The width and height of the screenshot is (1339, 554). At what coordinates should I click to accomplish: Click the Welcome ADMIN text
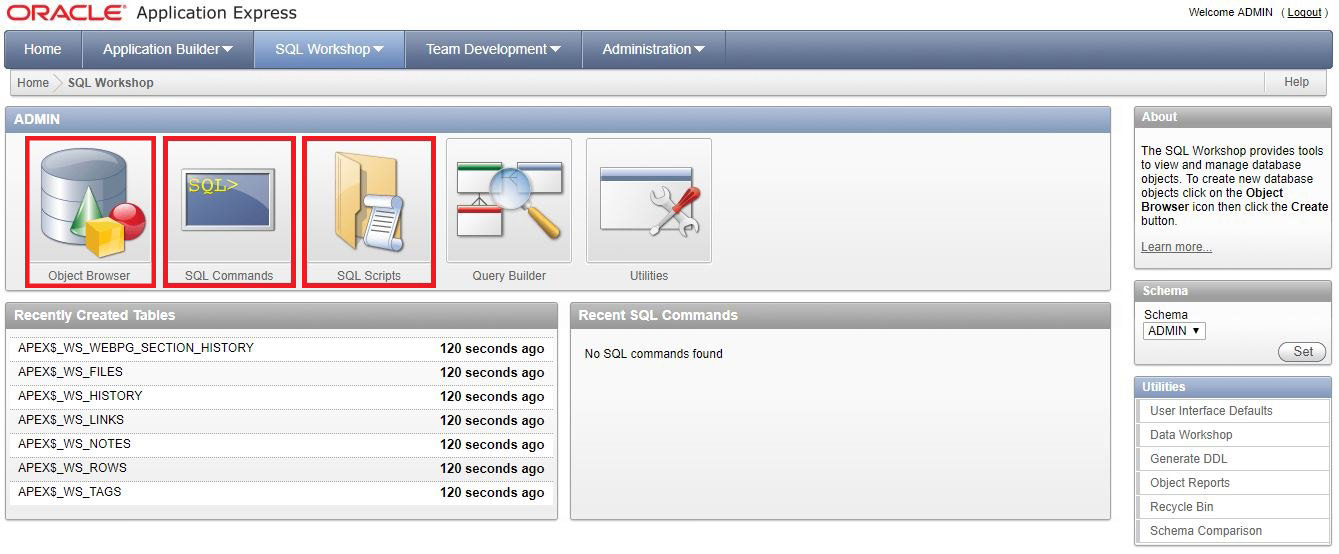(x=1230, y=12)
